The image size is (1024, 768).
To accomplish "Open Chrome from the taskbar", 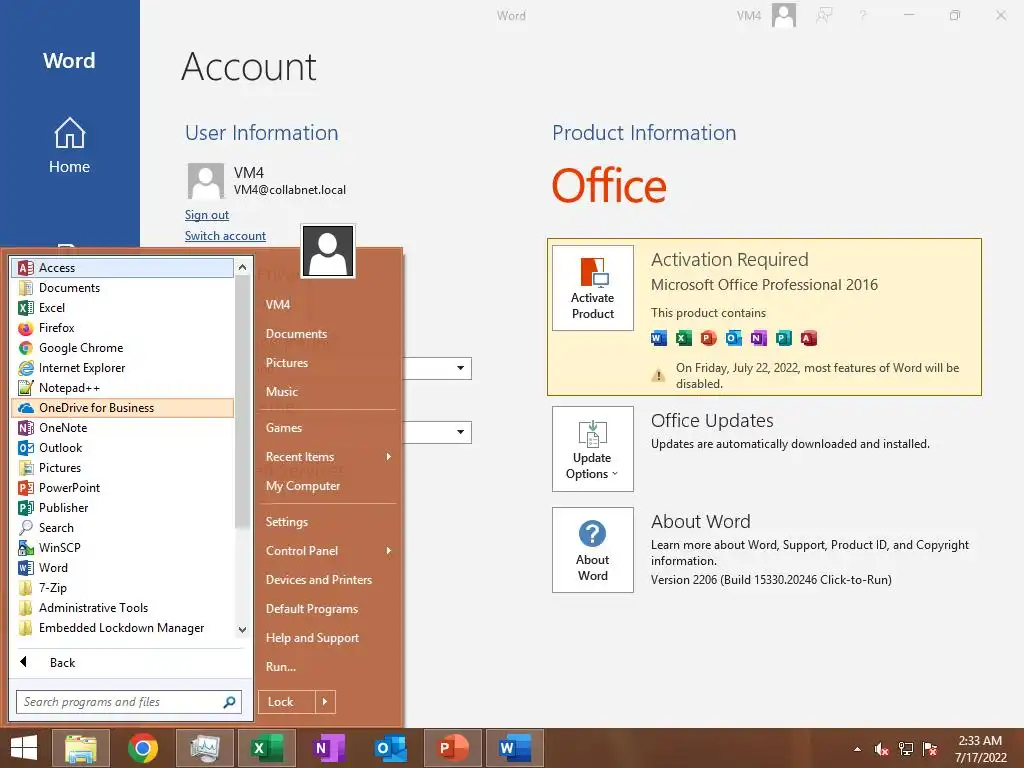I will coord(142,748).
